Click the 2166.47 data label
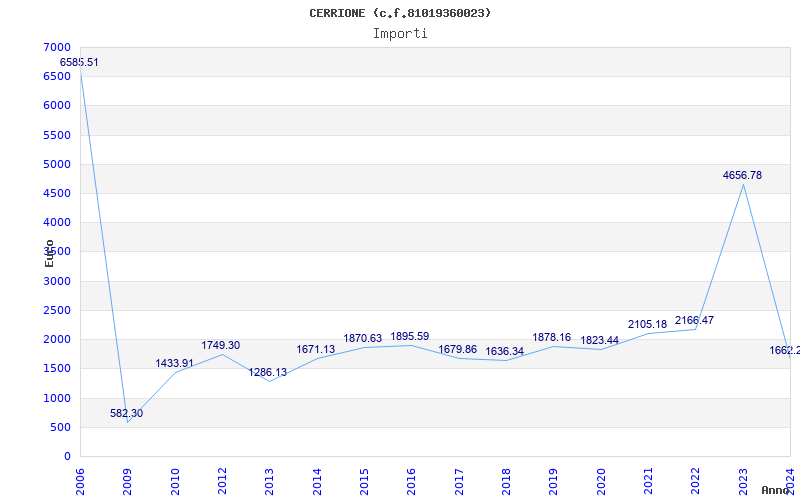The image size is (800, 500). tap(694, 320)
